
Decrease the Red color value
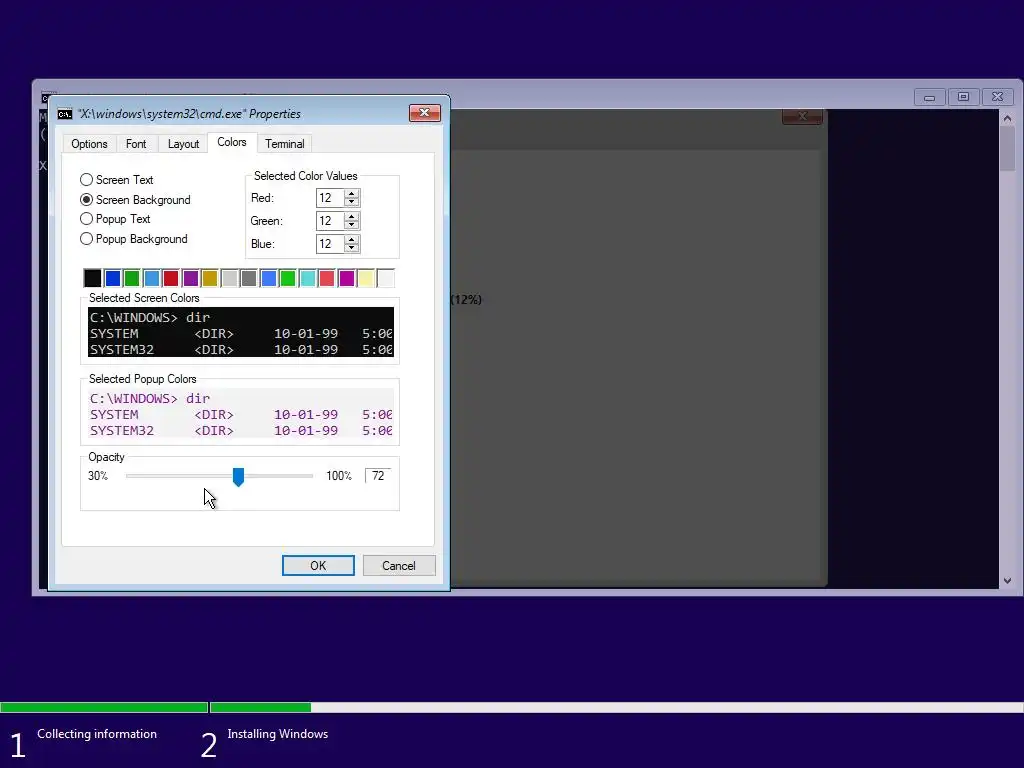coord(352,202)
